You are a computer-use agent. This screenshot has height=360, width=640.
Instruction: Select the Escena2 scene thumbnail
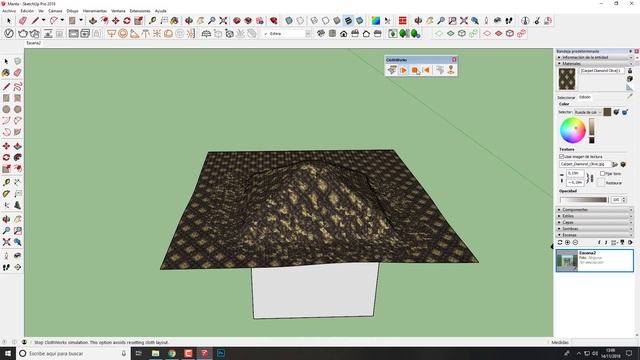coord(567,260)
